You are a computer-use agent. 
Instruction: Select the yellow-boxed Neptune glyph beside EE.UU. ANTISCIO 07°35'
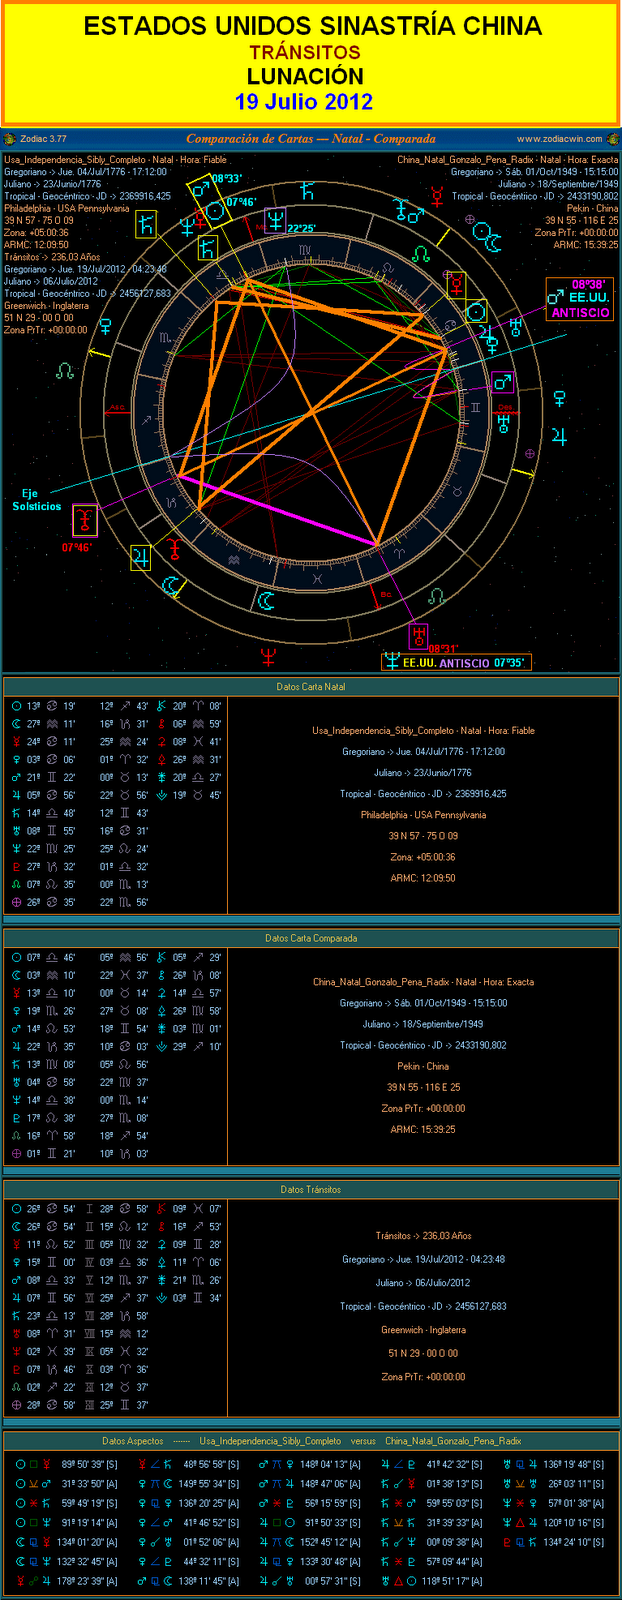click(x=390, y=662)
